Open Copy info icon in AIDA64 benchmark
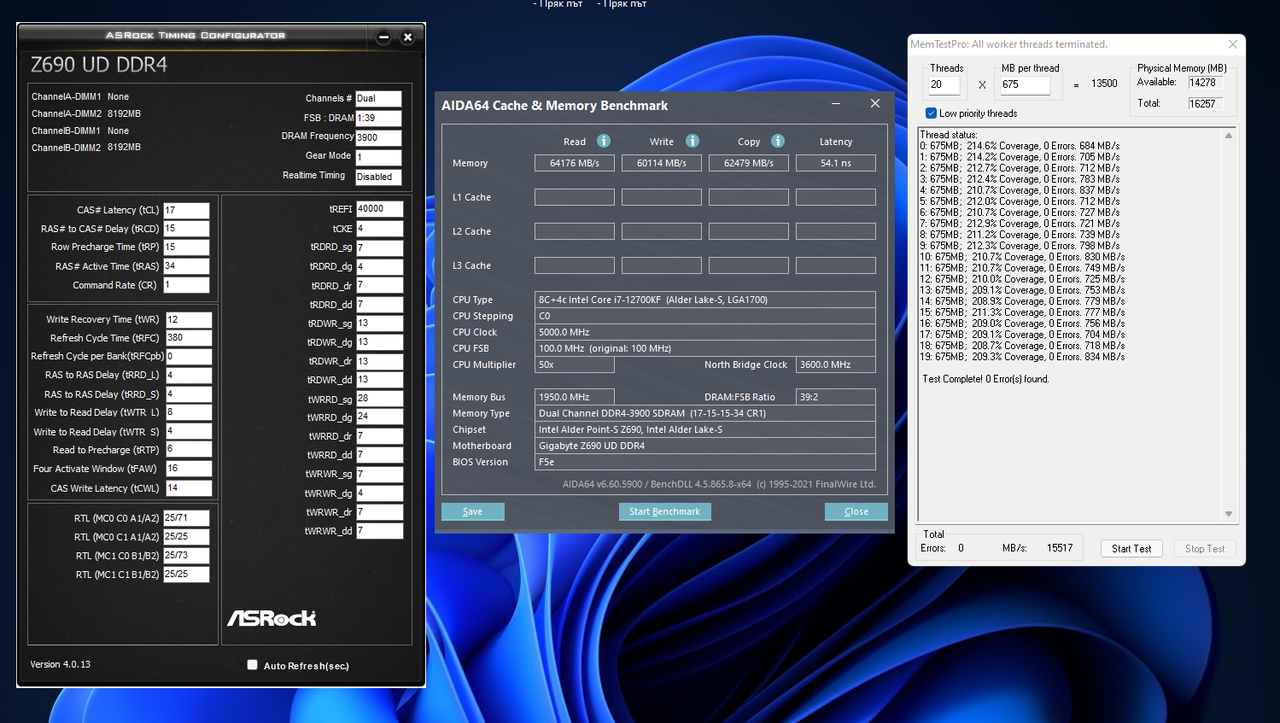The image size is (1280, 723). click(x=778, y=141)
